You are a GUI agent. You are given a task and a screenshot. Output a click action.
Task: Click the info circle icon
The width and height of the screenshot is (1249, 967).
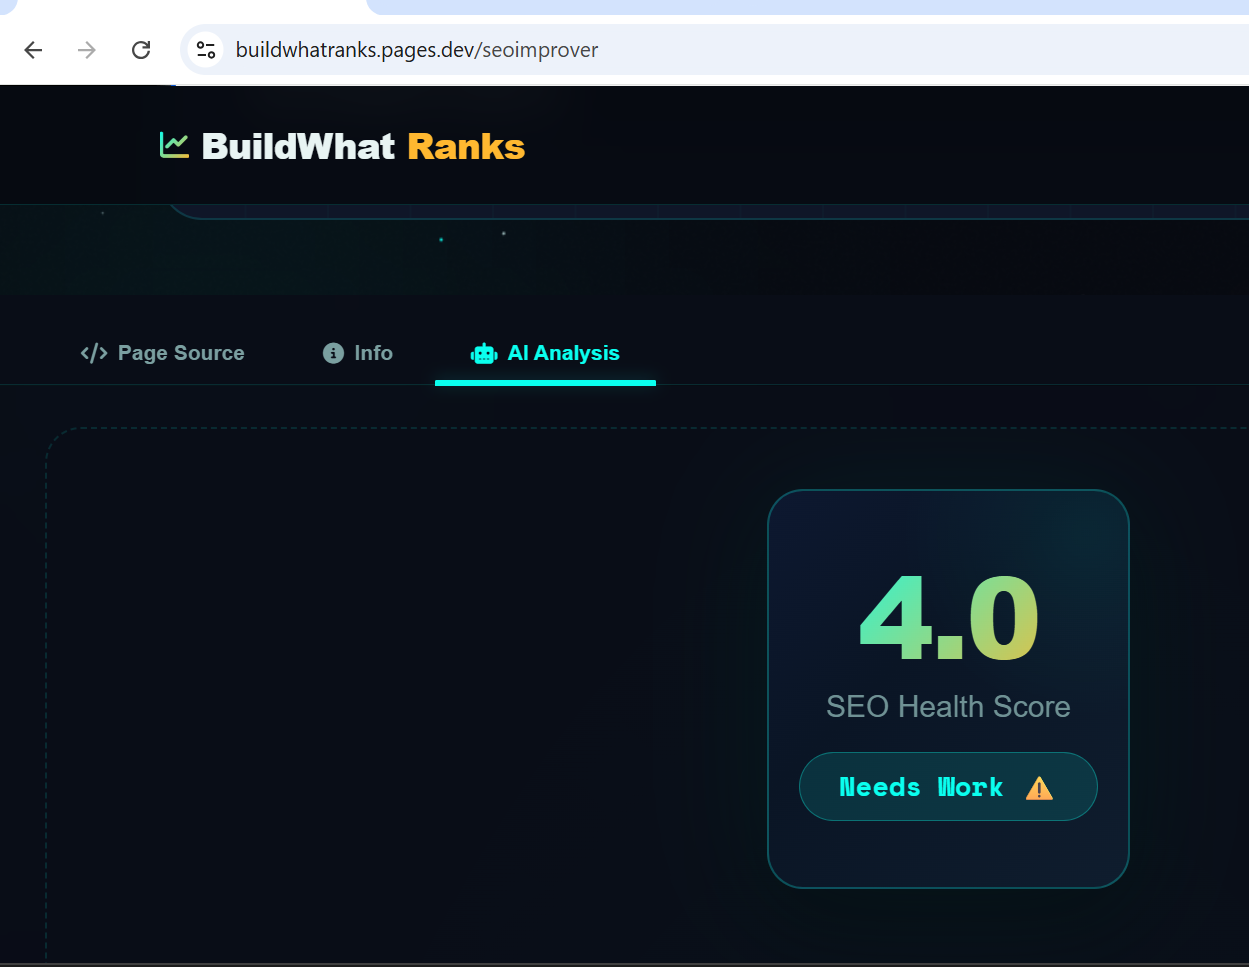pyautogui.click(x=333, y=353)
